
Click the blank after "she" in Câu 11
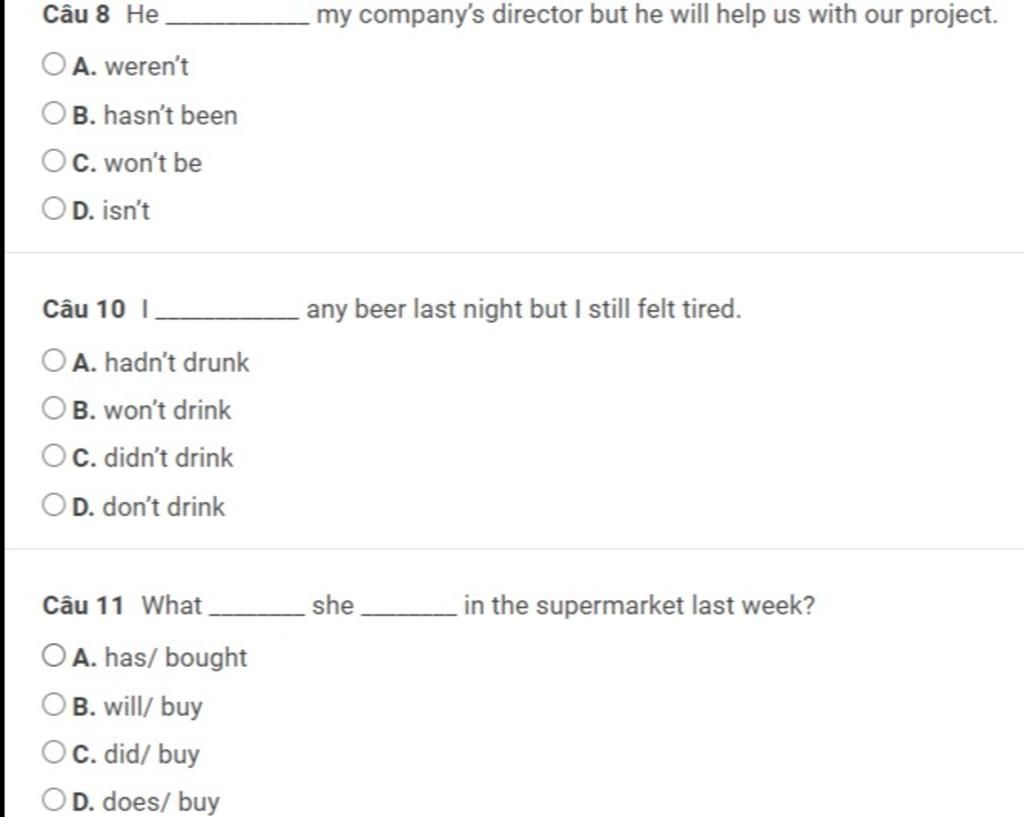[x=414, y=609]
